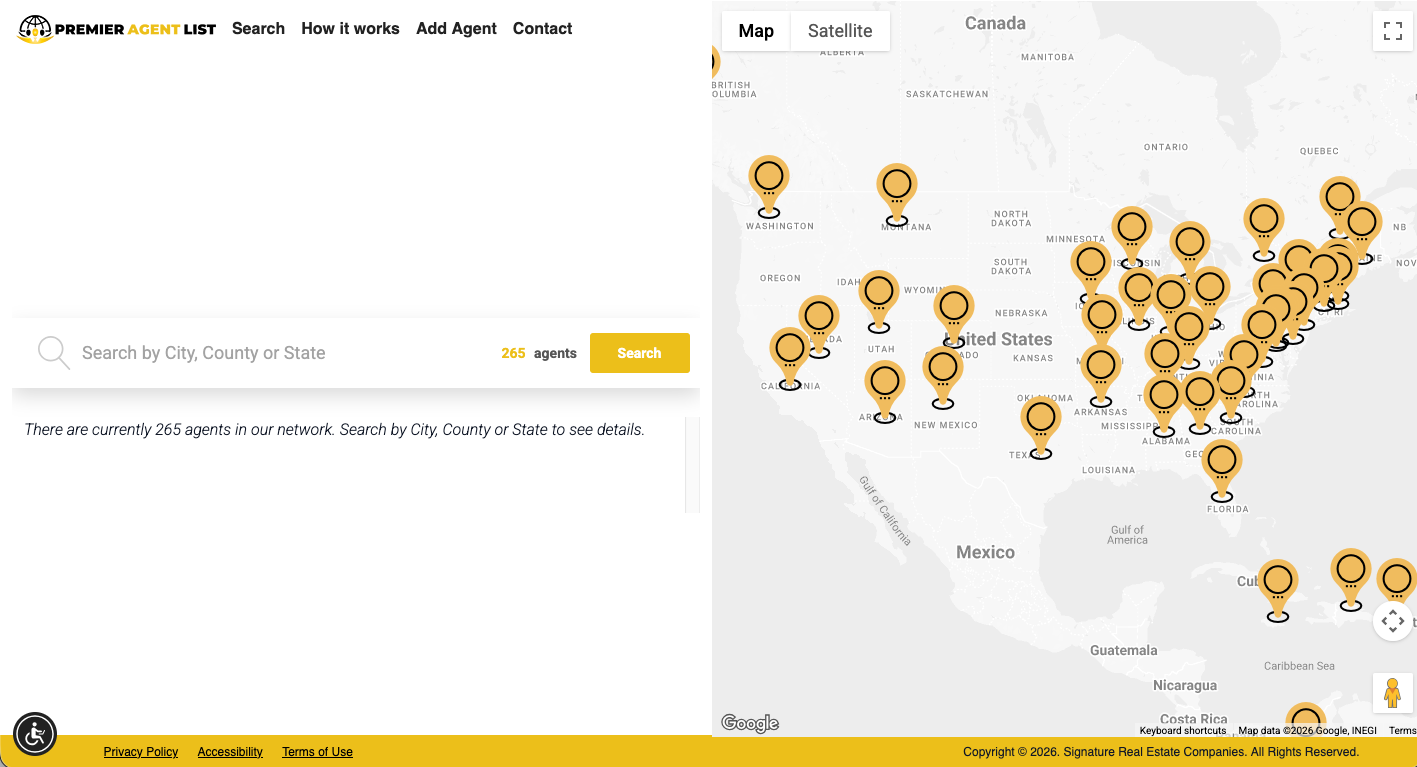Viewport: 1417px width, 767px height.
Task: Open the Terms of Use link
Action: click(317, 752)
